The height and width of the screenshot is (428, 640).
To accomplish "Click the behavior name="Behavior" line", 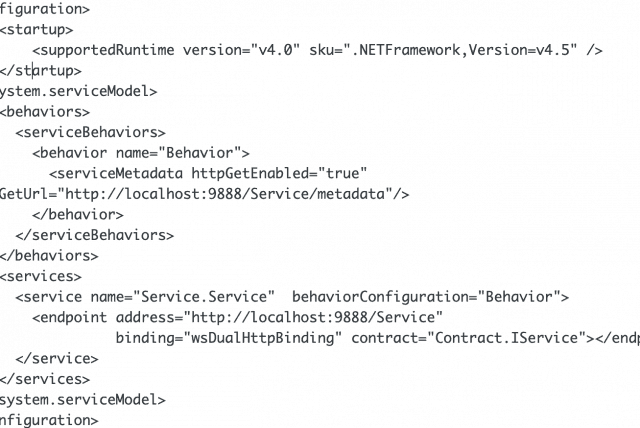I will [x=140, y=153].
